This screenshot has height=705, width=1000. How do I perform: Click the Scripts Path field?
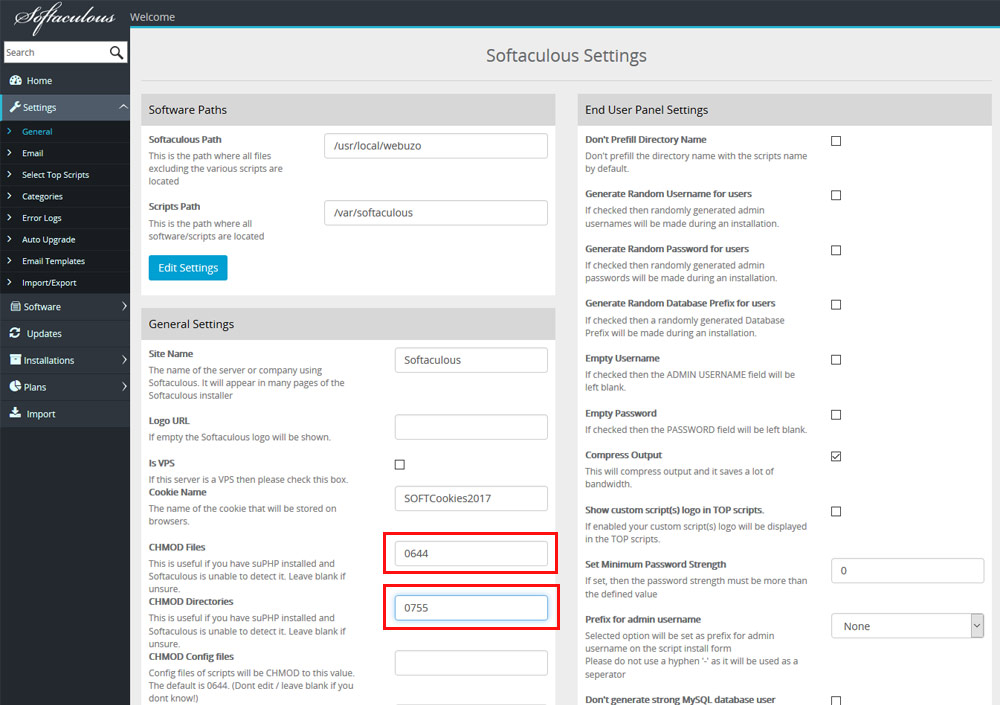coord(436,212)
